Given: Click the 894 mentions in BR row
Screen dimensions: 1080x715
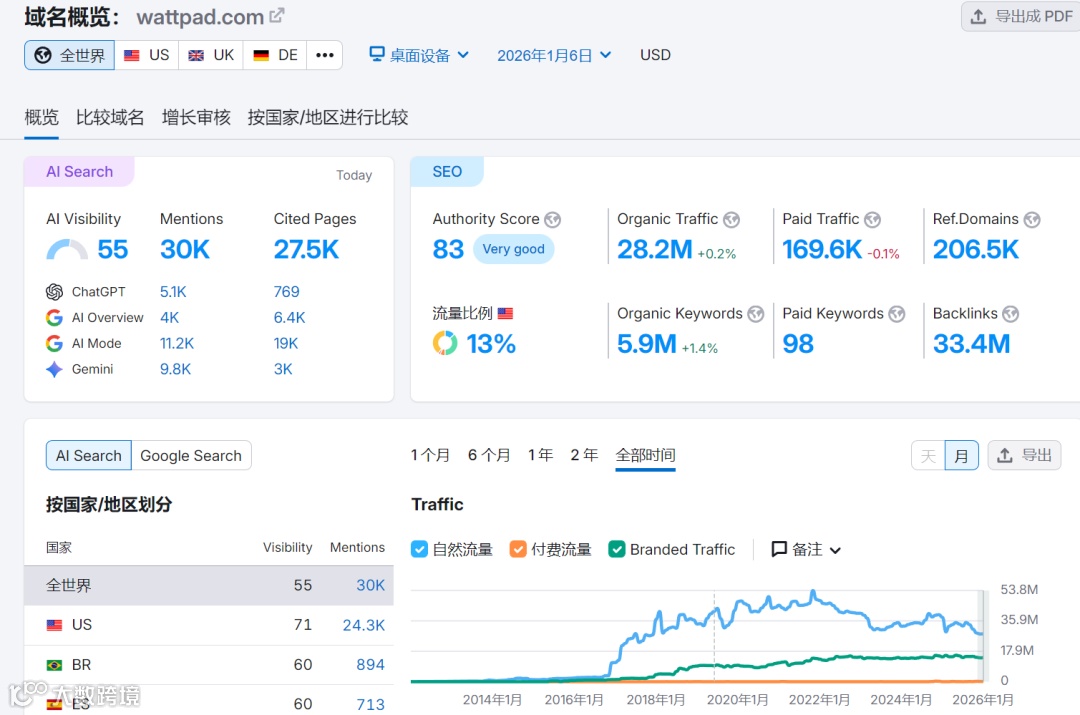Looking at the screenshot, I should (x=371, y=665).
